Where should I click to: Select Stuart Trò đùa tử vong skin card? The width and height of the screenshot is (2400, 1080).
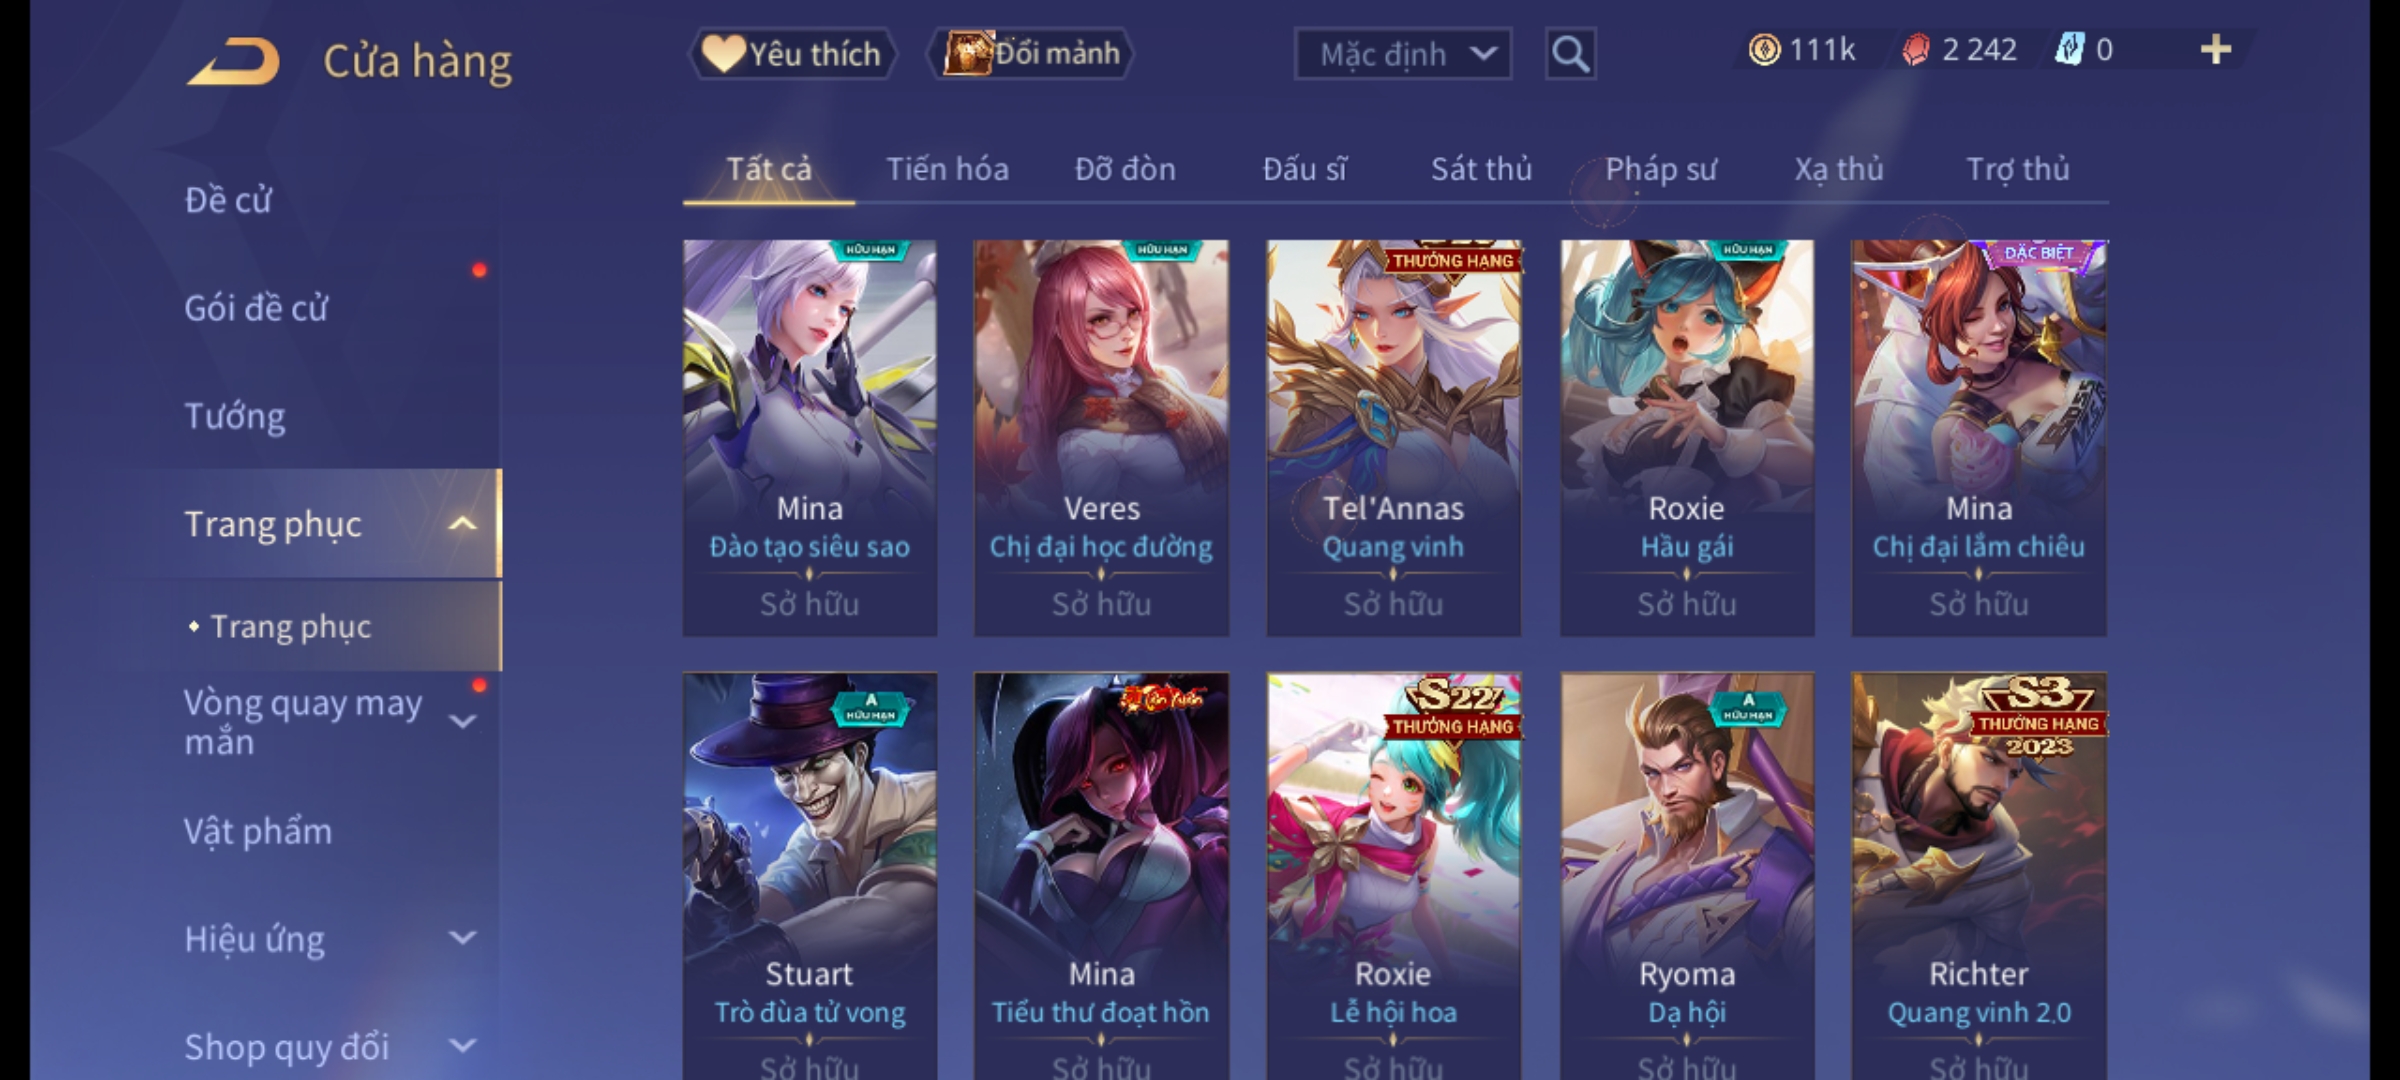810,876
